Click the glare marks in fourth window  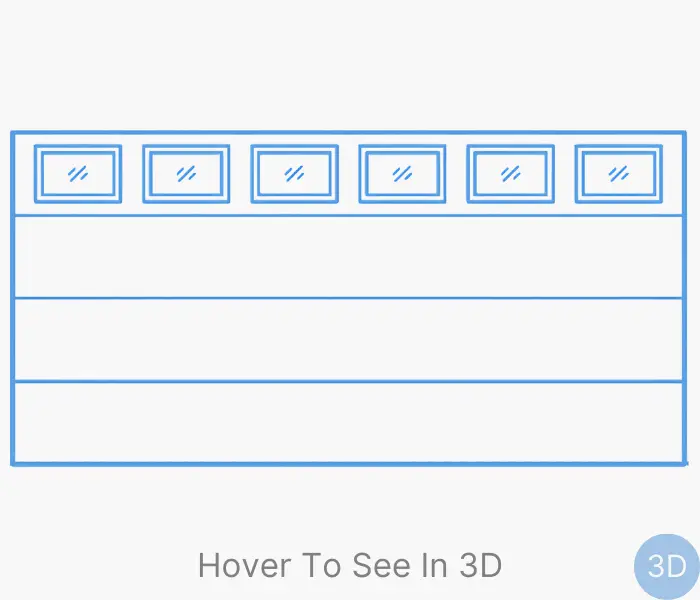pyautogui.click(x=402, y=174)
